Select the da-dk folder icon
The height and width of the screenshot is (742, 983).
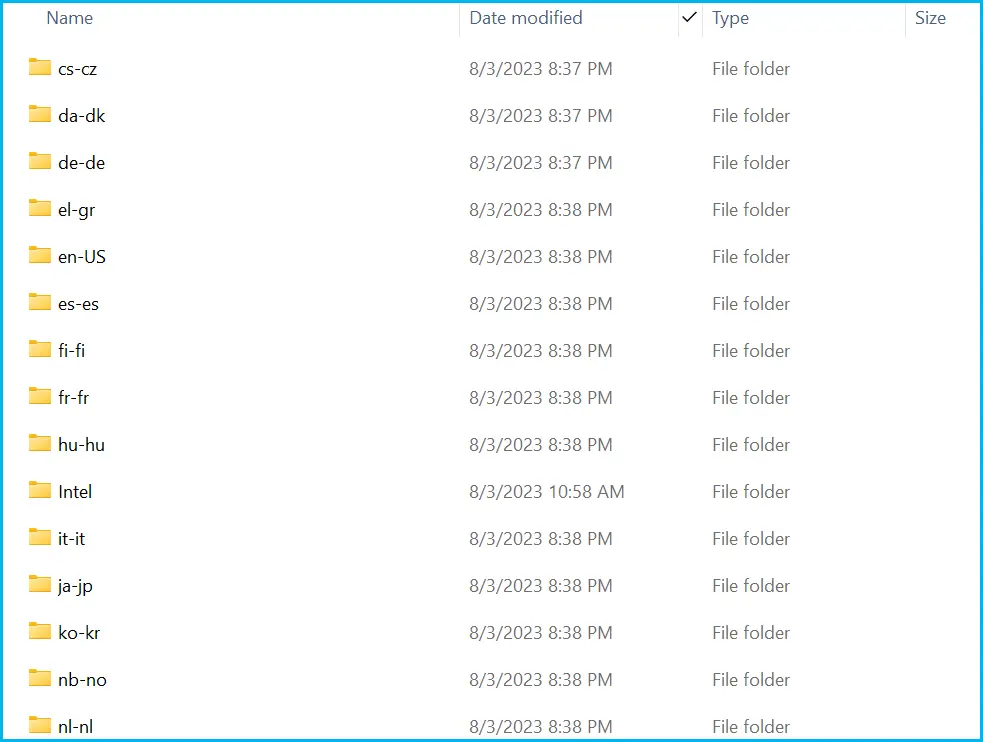tap(40, 115)
